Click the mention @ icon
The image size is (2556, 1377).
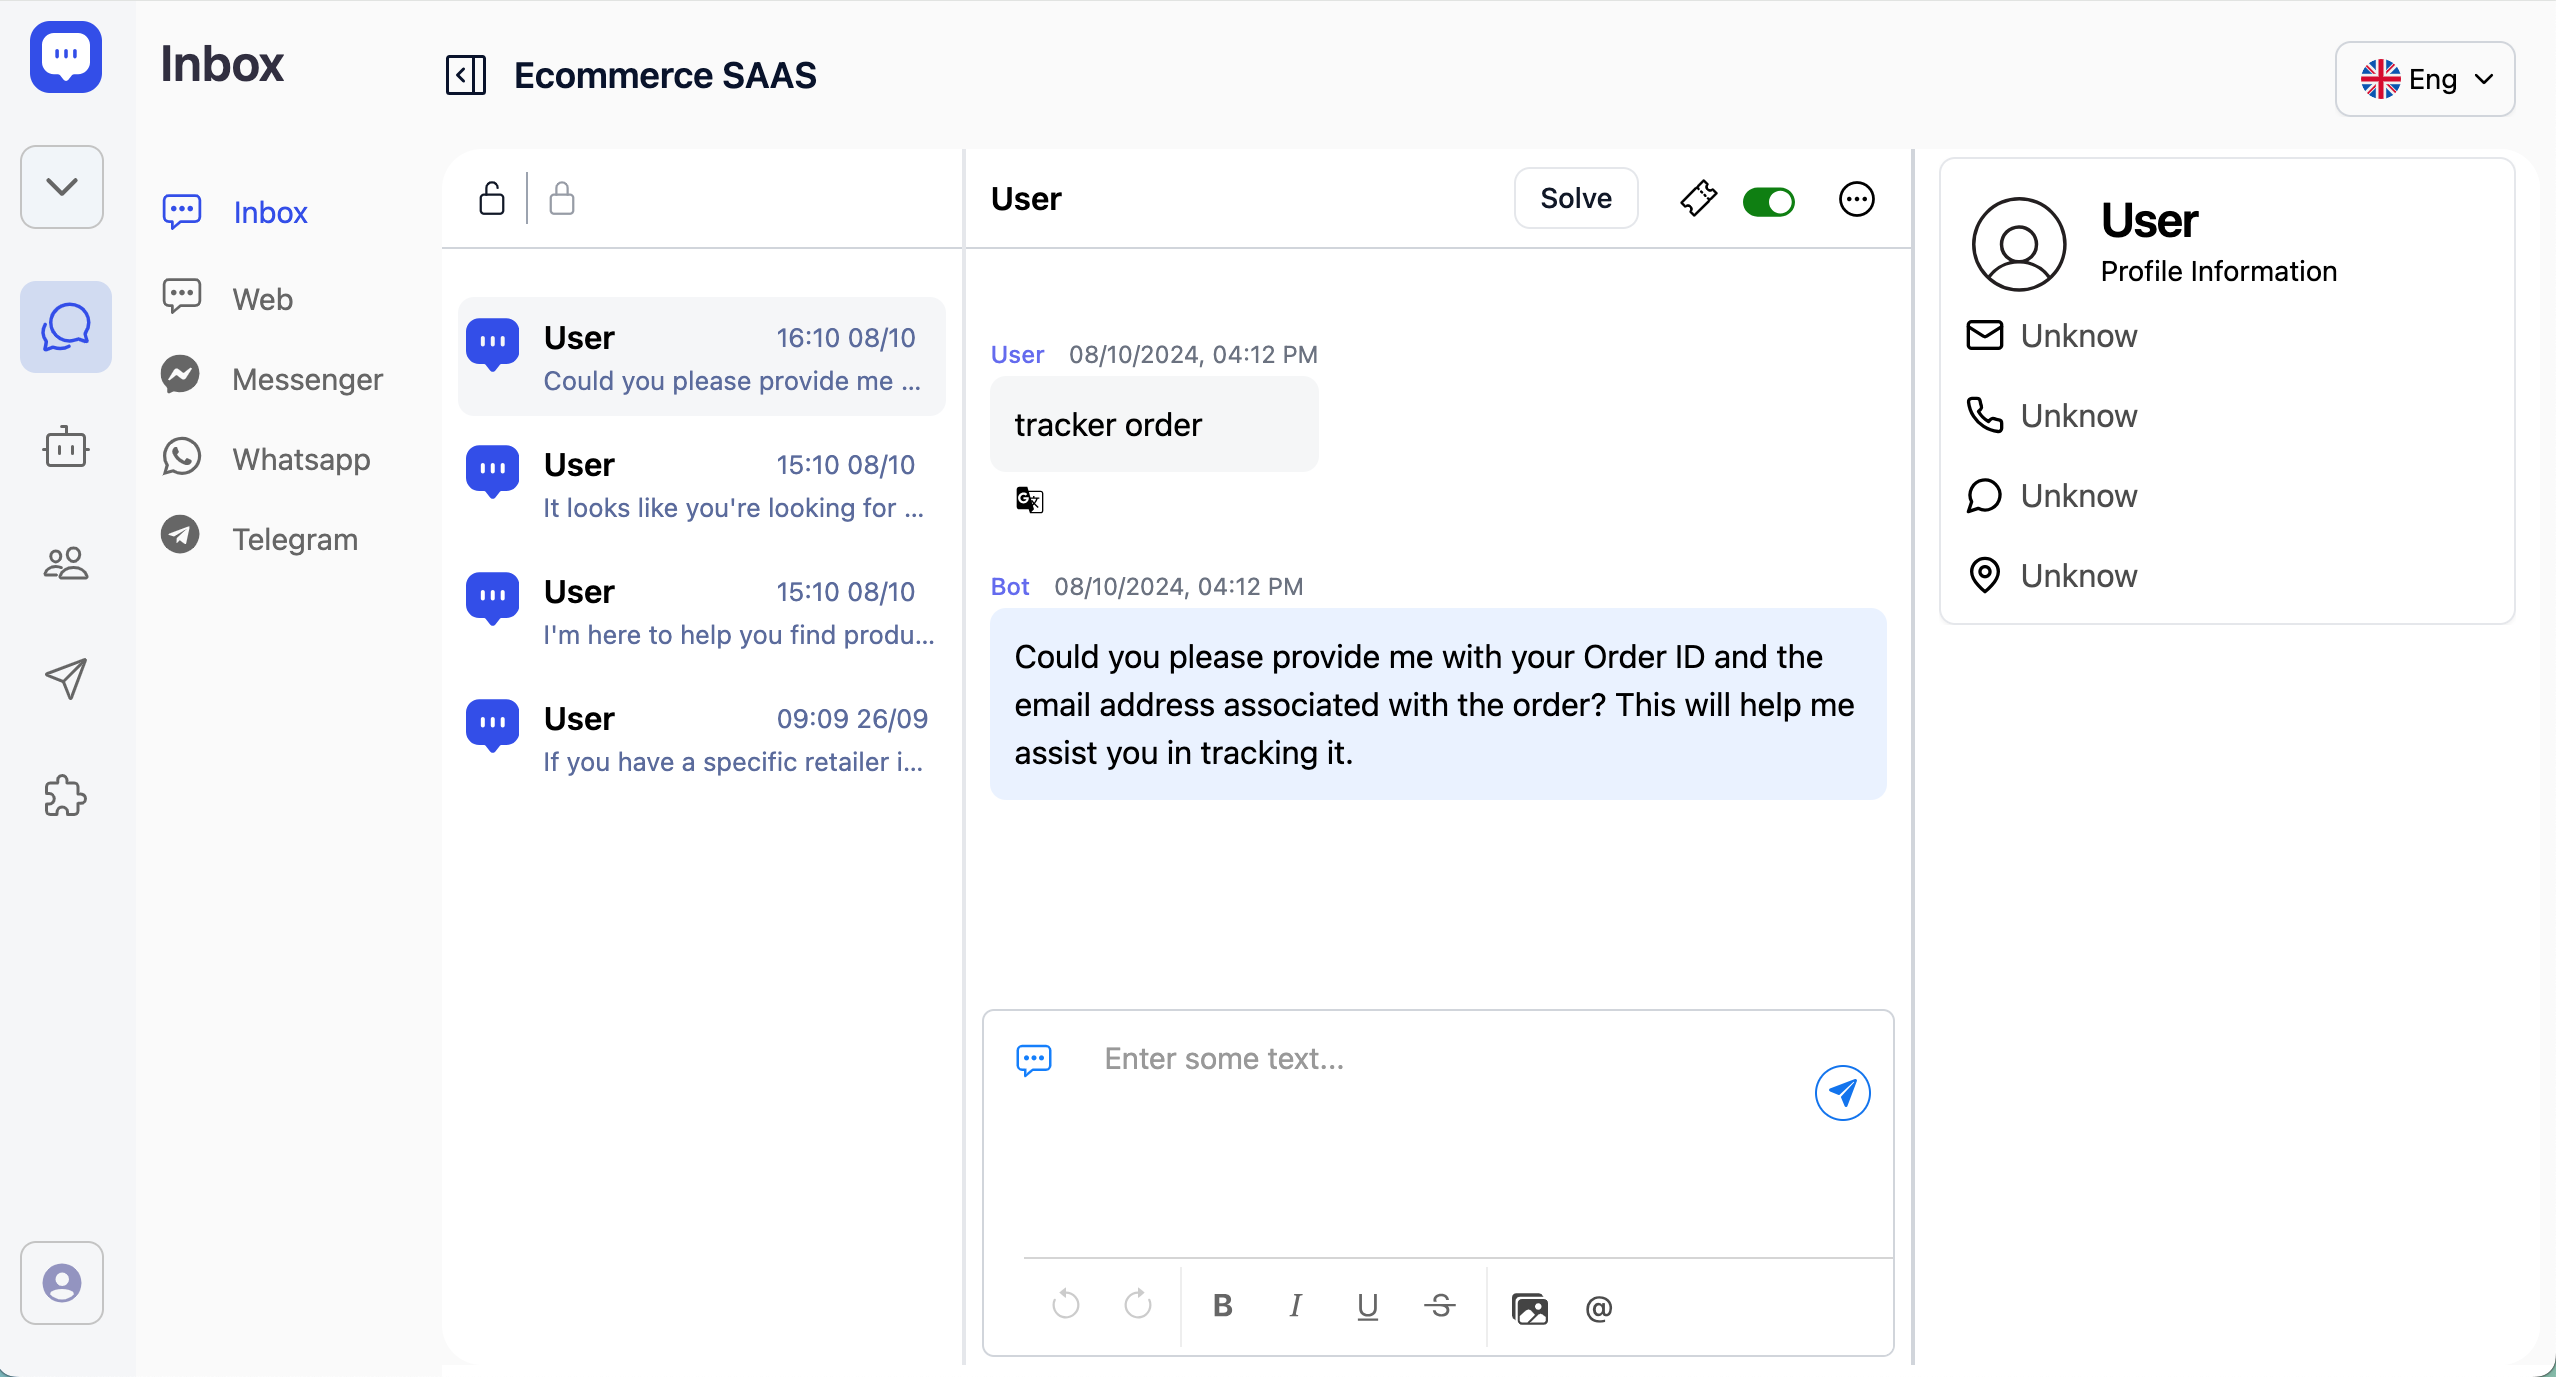tap(1598, 1307)
